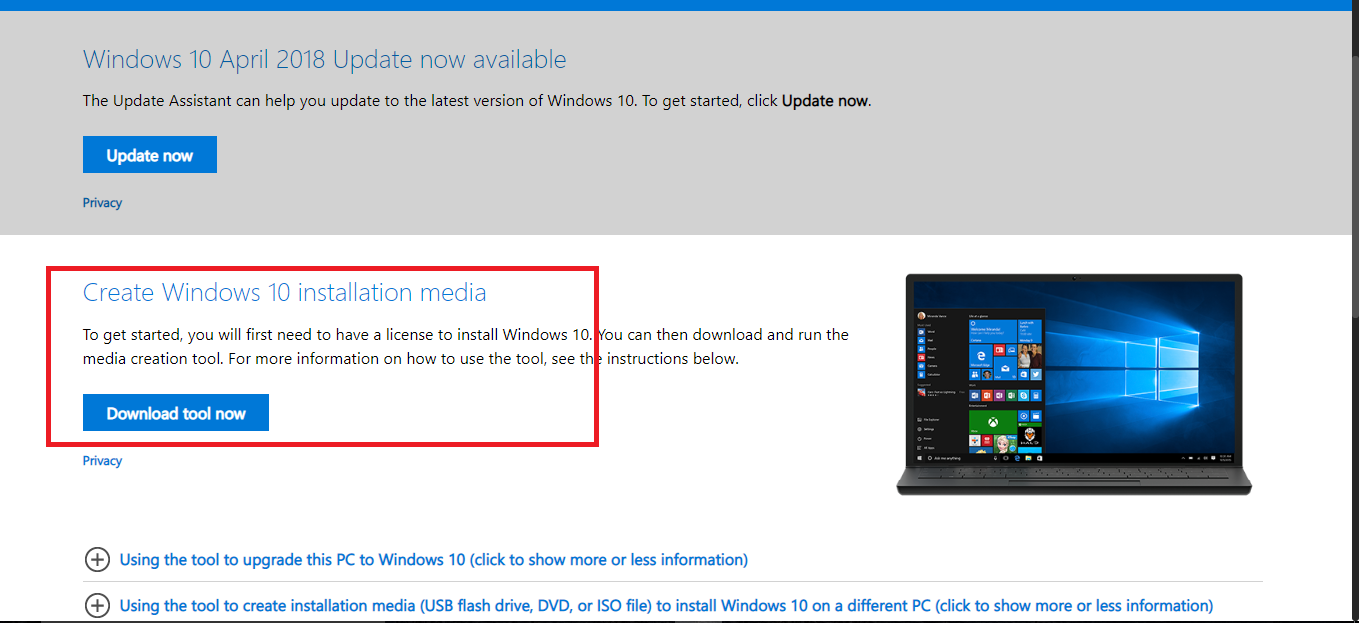Click 'Create Windows 10 installation media' heading
Image resolution: width=1359 pixels, height=623 pixels.
point(285,293)
